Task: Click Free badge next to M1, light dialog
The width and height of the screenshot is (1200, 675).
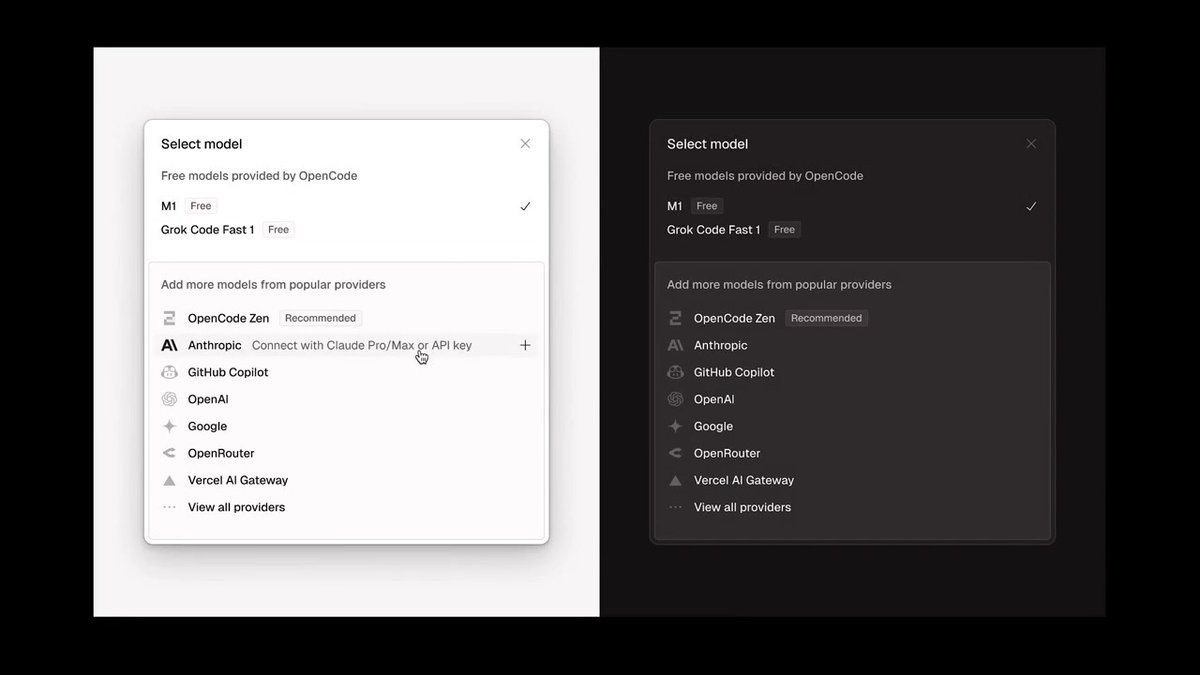Action: [x=201, y=206]
